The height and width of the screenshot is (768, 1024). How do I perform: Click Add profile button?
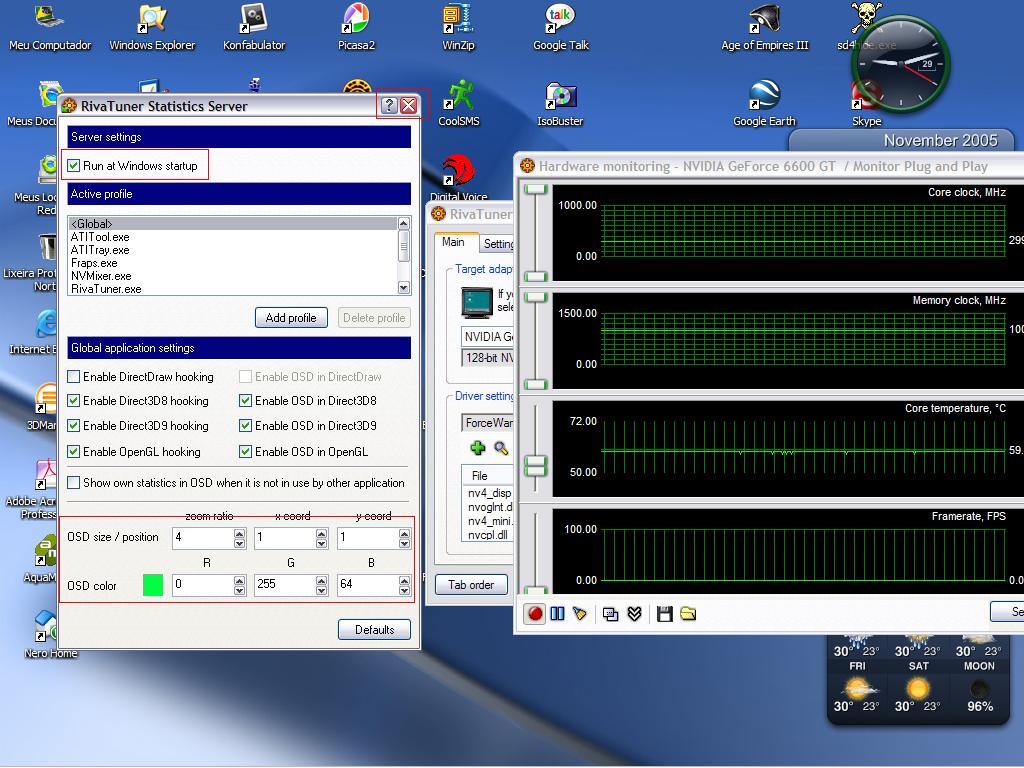pyautogui.click(x=291, y=317)
